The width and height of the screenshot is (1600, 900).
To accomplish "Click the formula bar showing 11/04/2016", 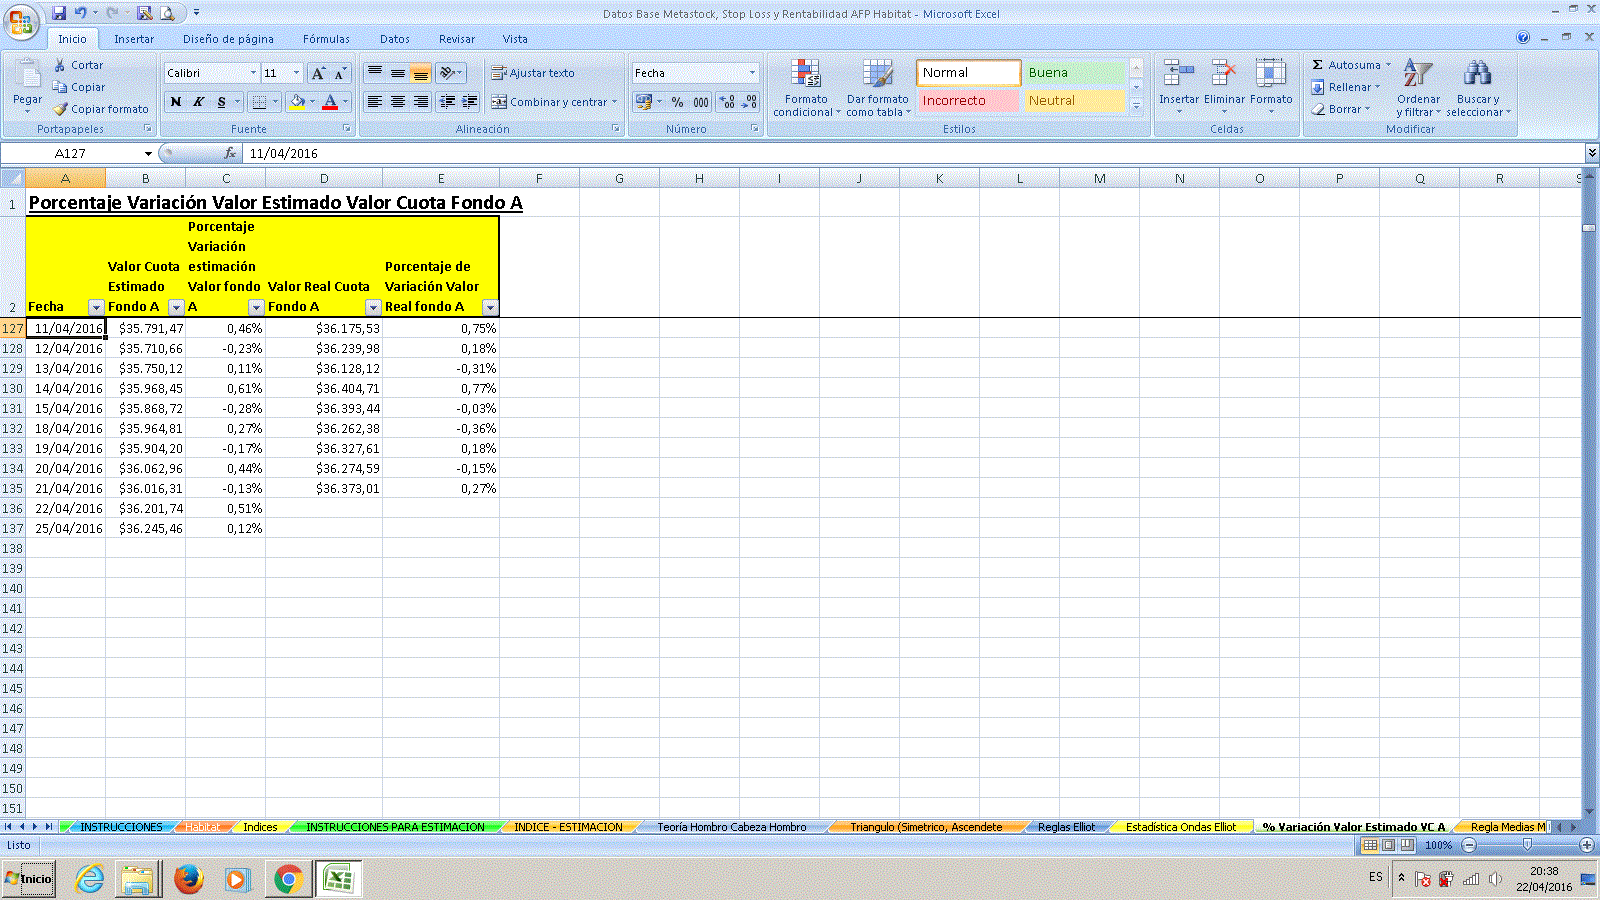I will pos(914,153).
